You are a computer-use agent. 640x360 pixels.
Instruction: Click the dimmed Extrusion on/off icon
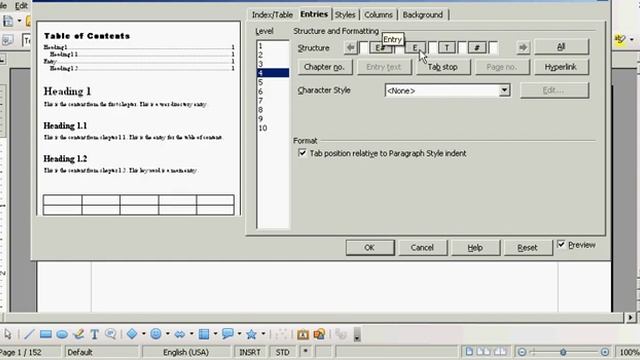pos(341,334)
